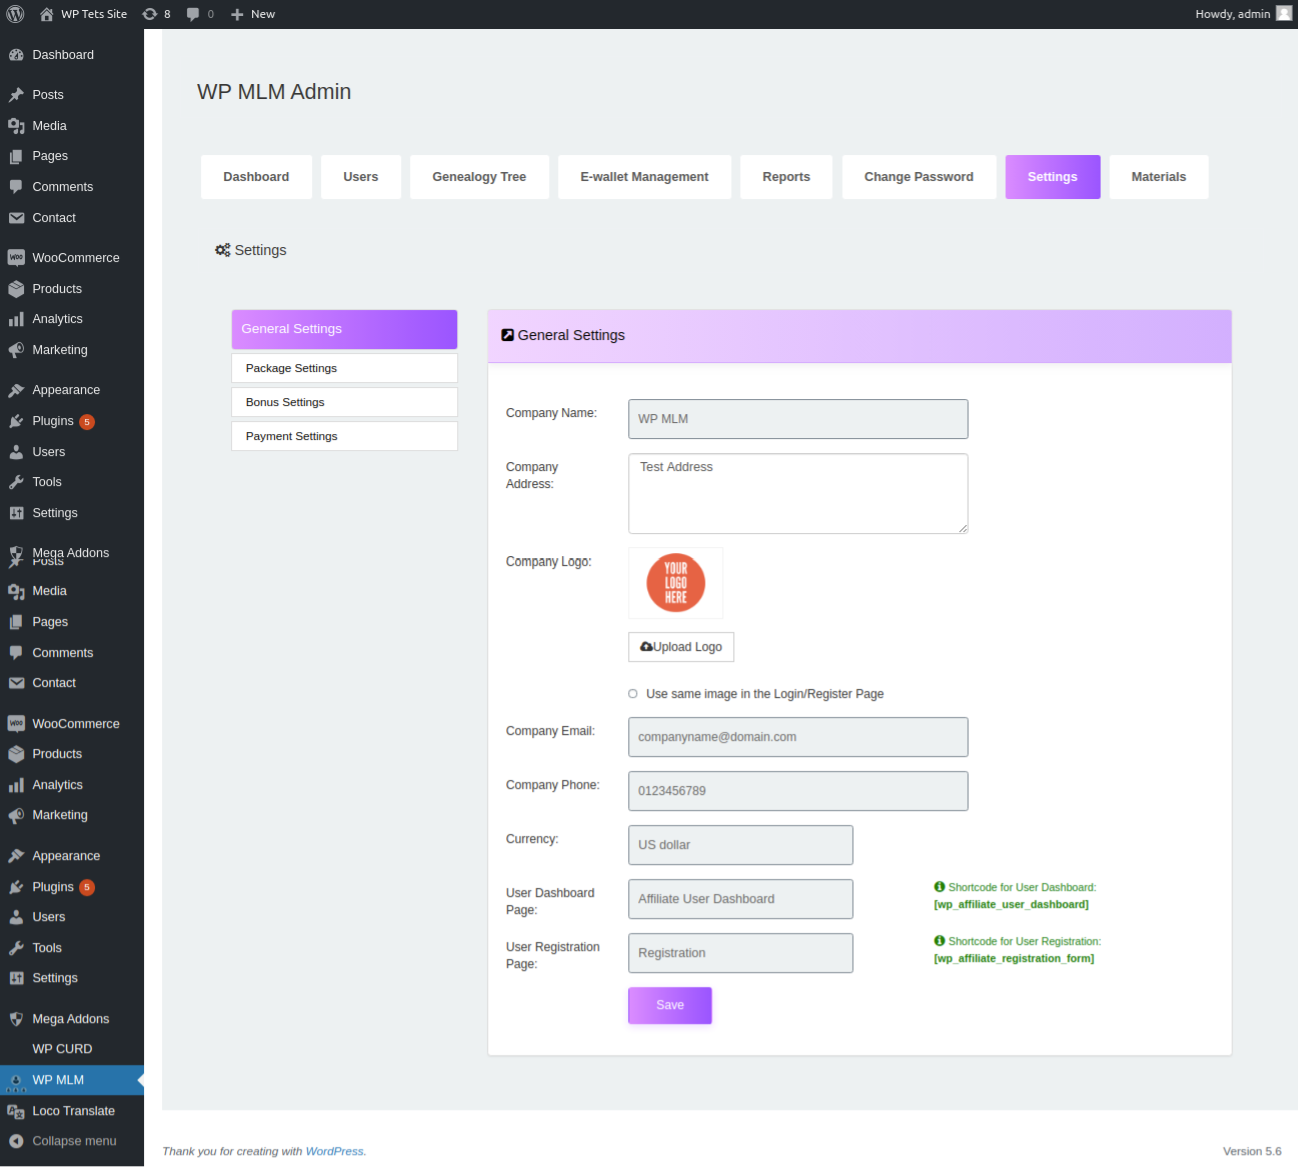Screen dimensions: 1298x1167
Task: Focus the Company Name field
Action: (798, 419)
